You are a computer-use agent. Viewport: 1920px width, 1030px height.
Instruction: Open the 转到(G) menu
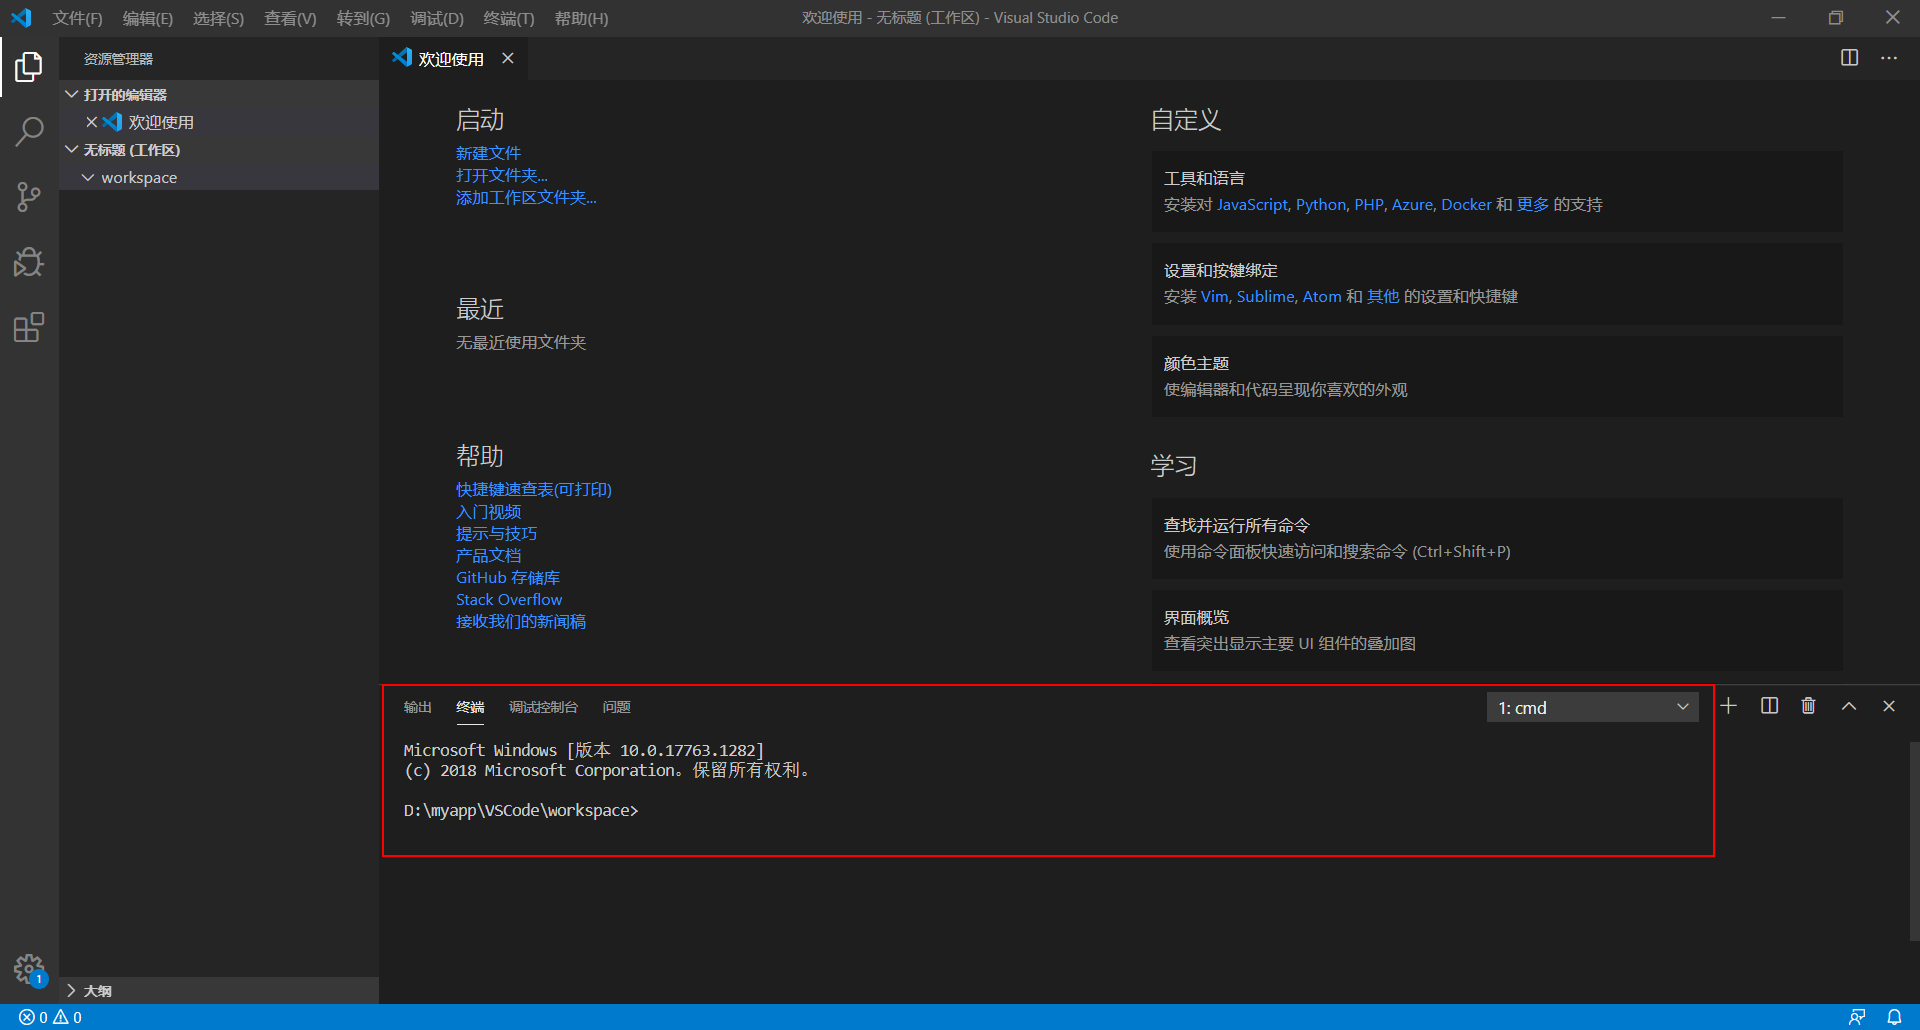click(x=363, y=18)
